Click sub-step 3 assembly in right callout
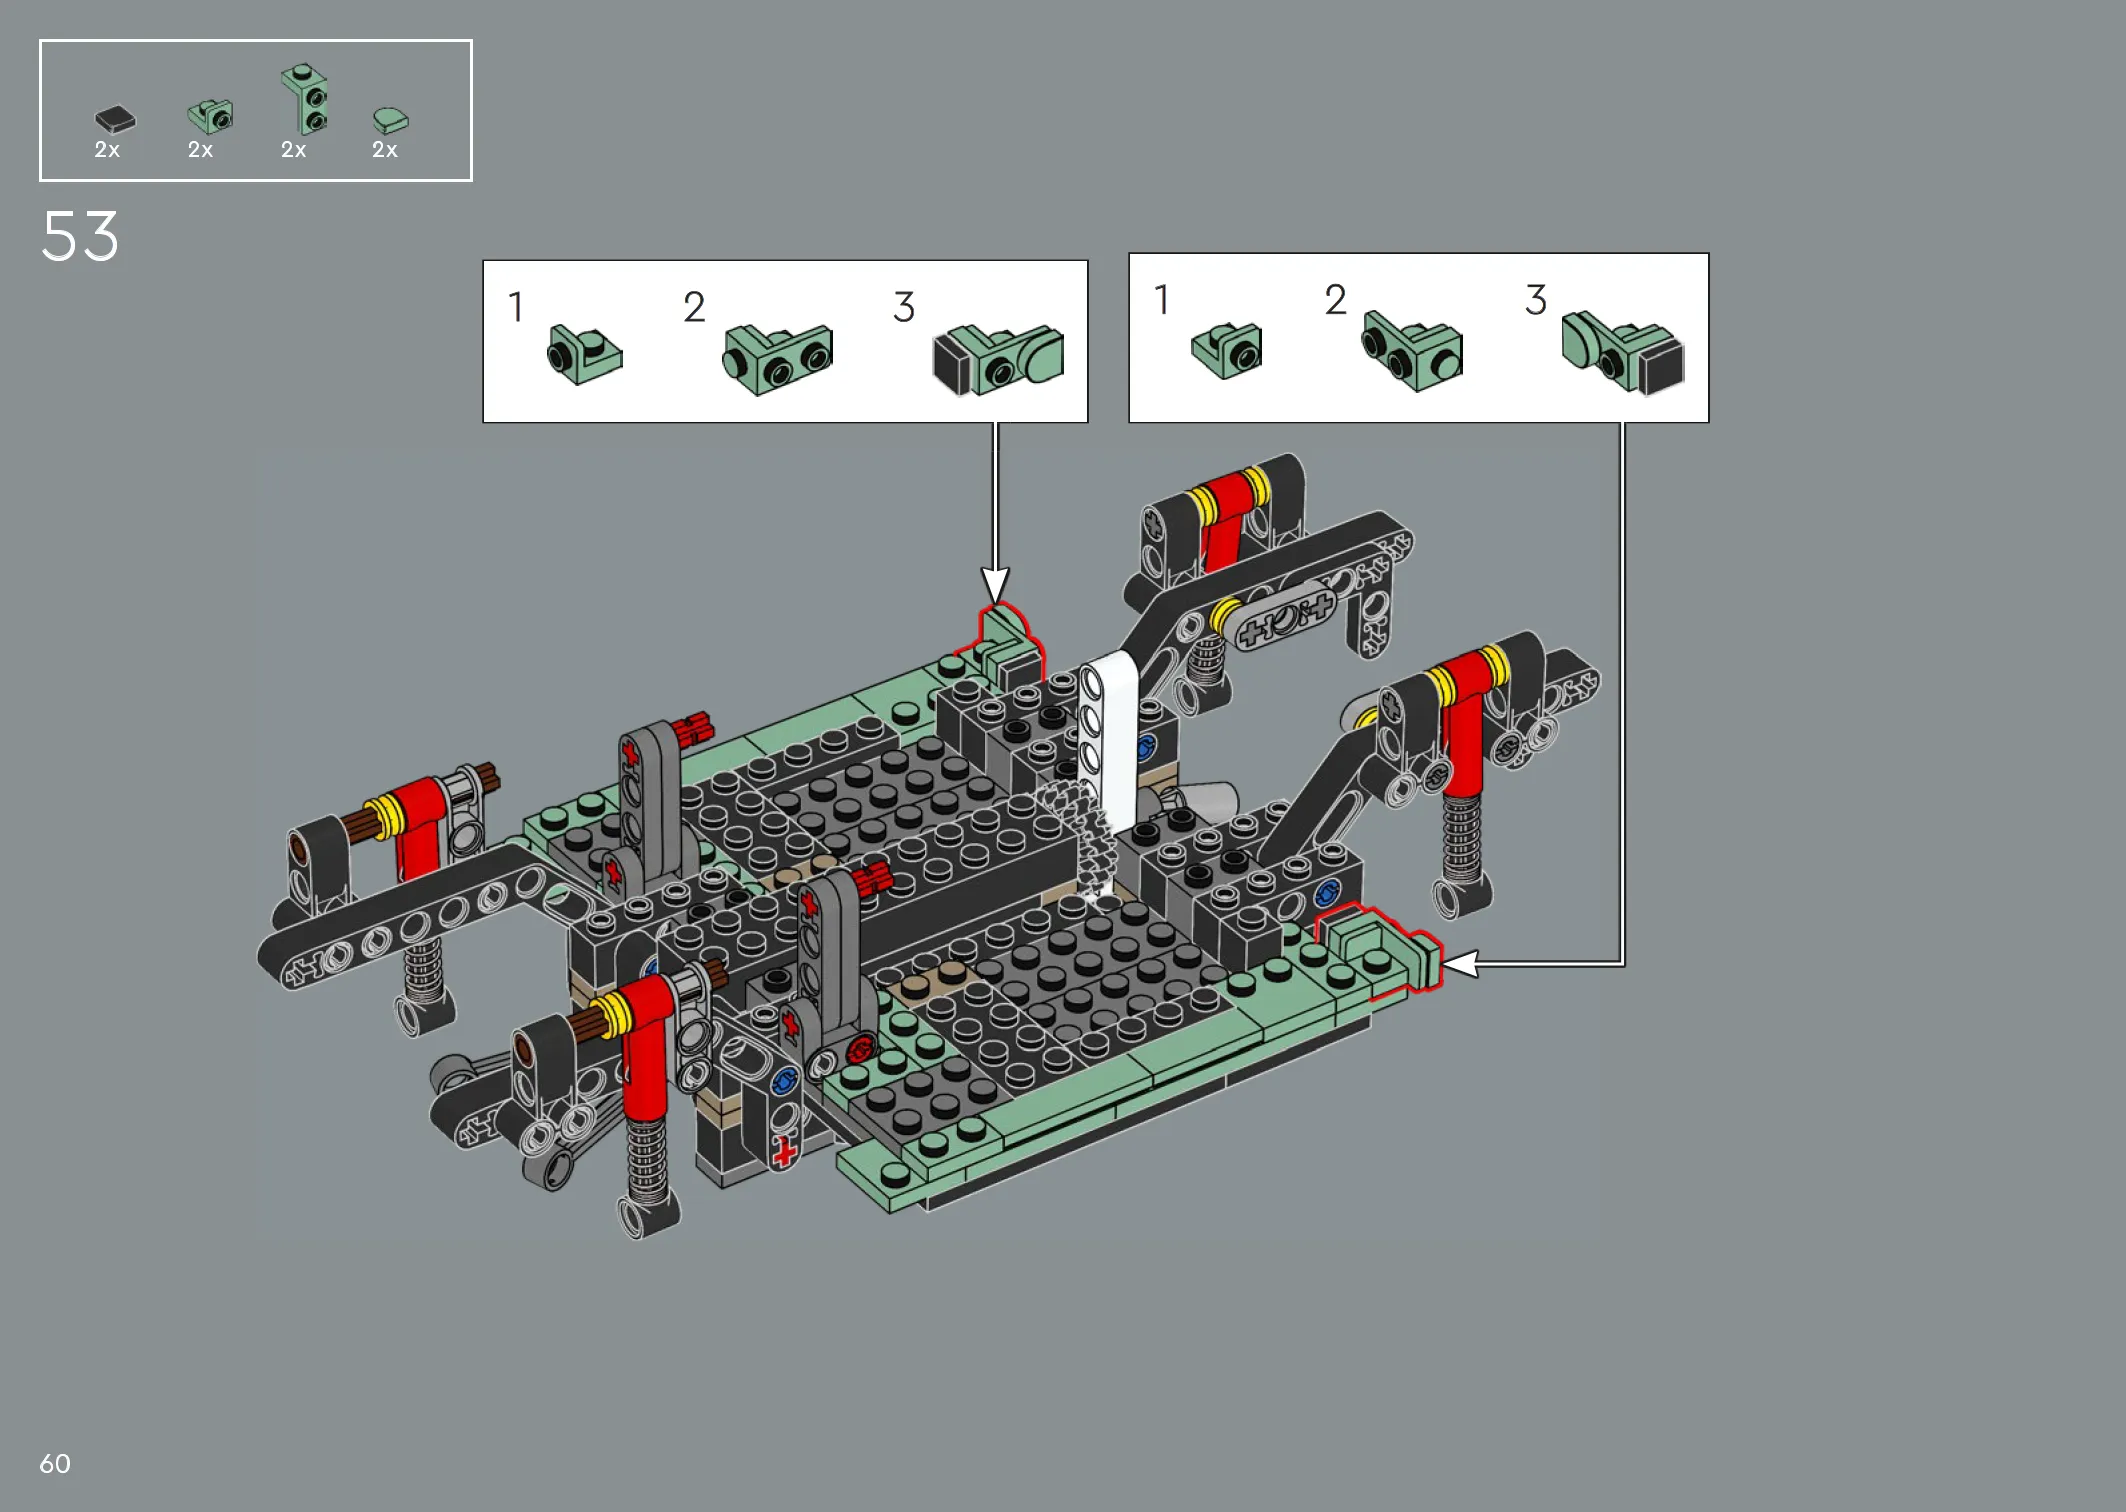 point(1622,352)
